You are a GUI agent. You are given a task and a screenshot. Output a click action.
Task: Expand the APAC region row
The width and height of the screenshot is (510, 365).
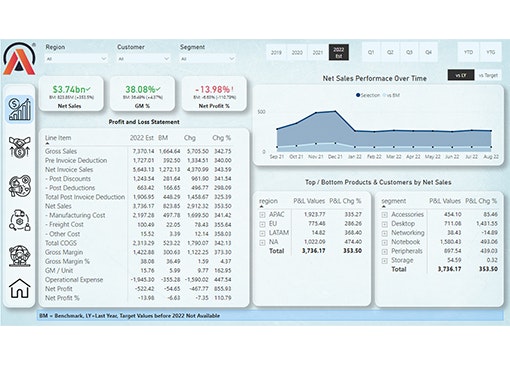[x=262, y=215]
